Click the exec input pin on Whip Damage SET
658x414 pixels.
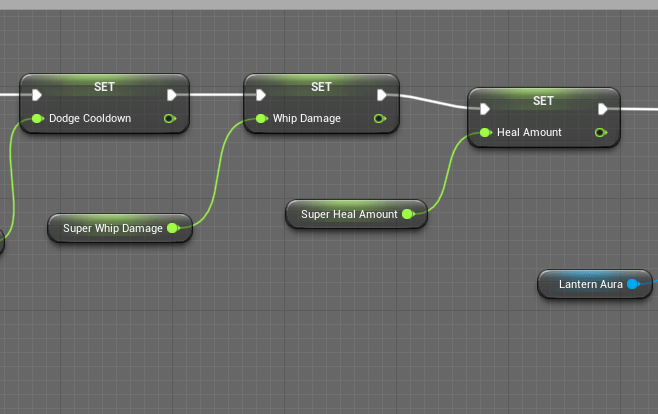(261, 96)
